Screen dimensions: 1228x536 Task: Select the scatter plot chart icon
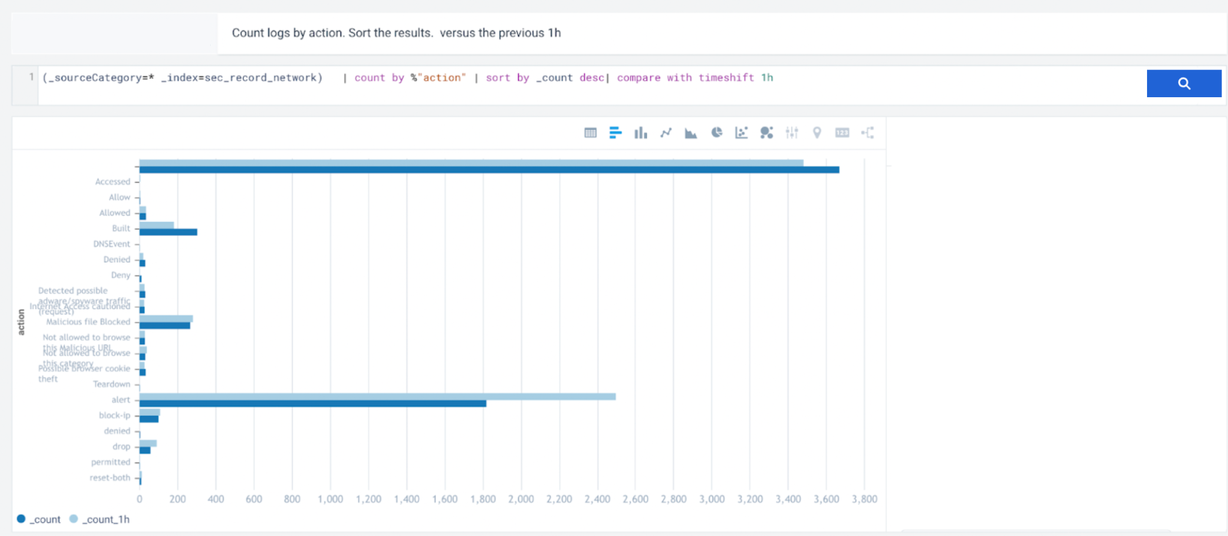point(742,133)
